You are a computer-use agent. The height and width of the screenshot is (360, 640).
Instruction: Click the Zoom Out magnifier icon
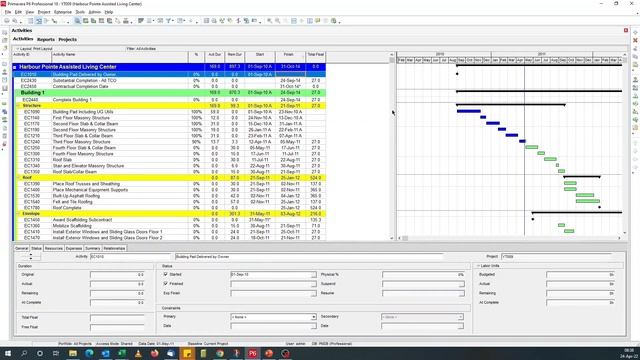(278, 21)
